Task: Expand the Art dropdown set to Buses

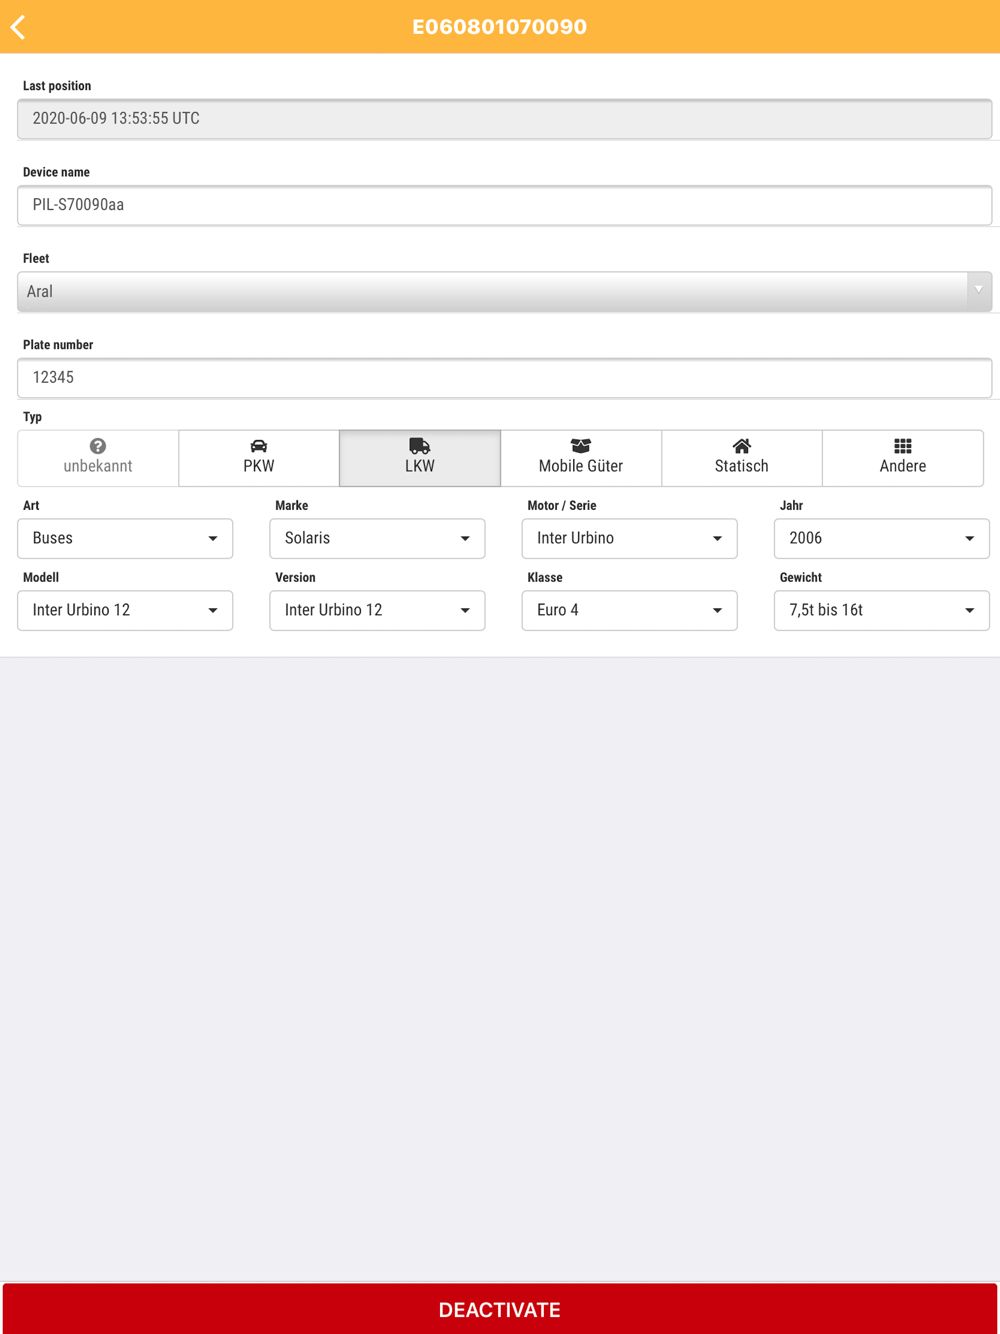Action: [x=125, y=538]
